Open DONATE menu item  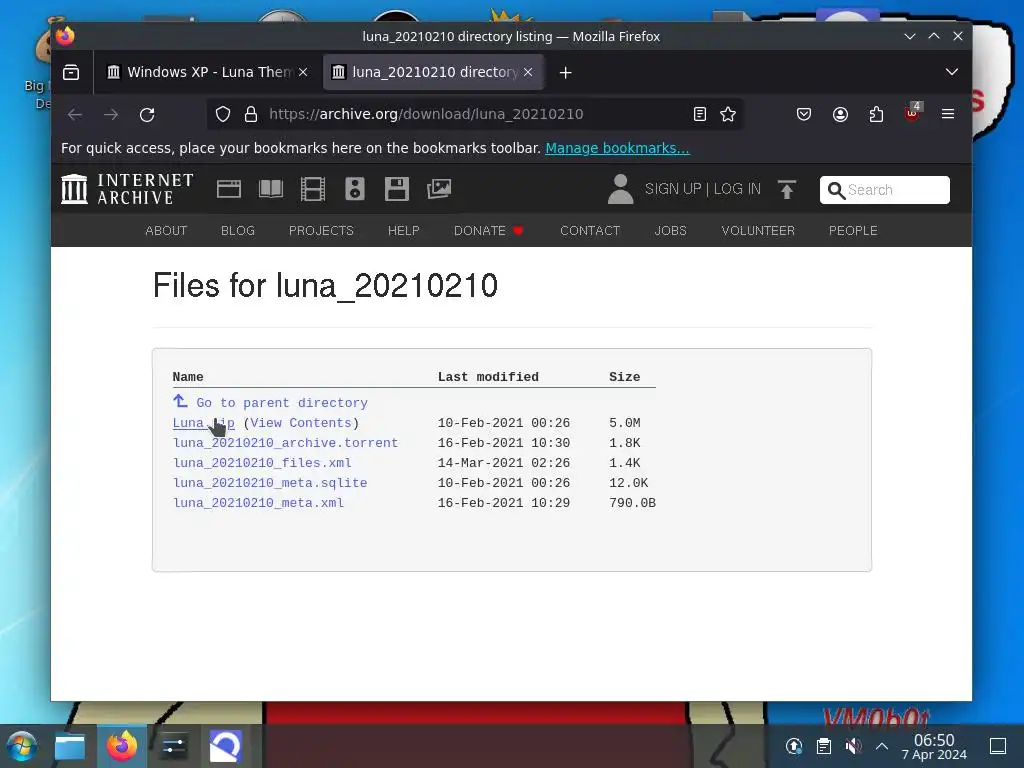[x=488, y=231]
